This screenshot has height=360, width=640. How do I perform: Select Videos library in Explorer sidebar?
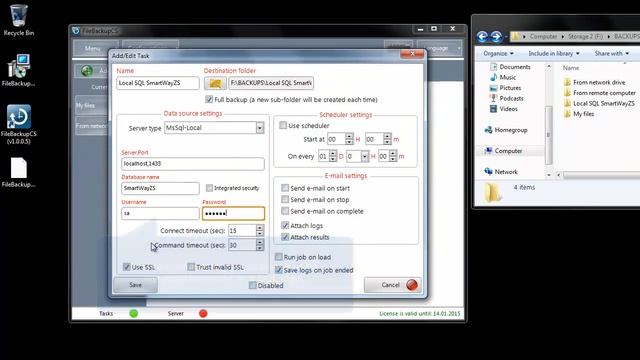[504, 109]
